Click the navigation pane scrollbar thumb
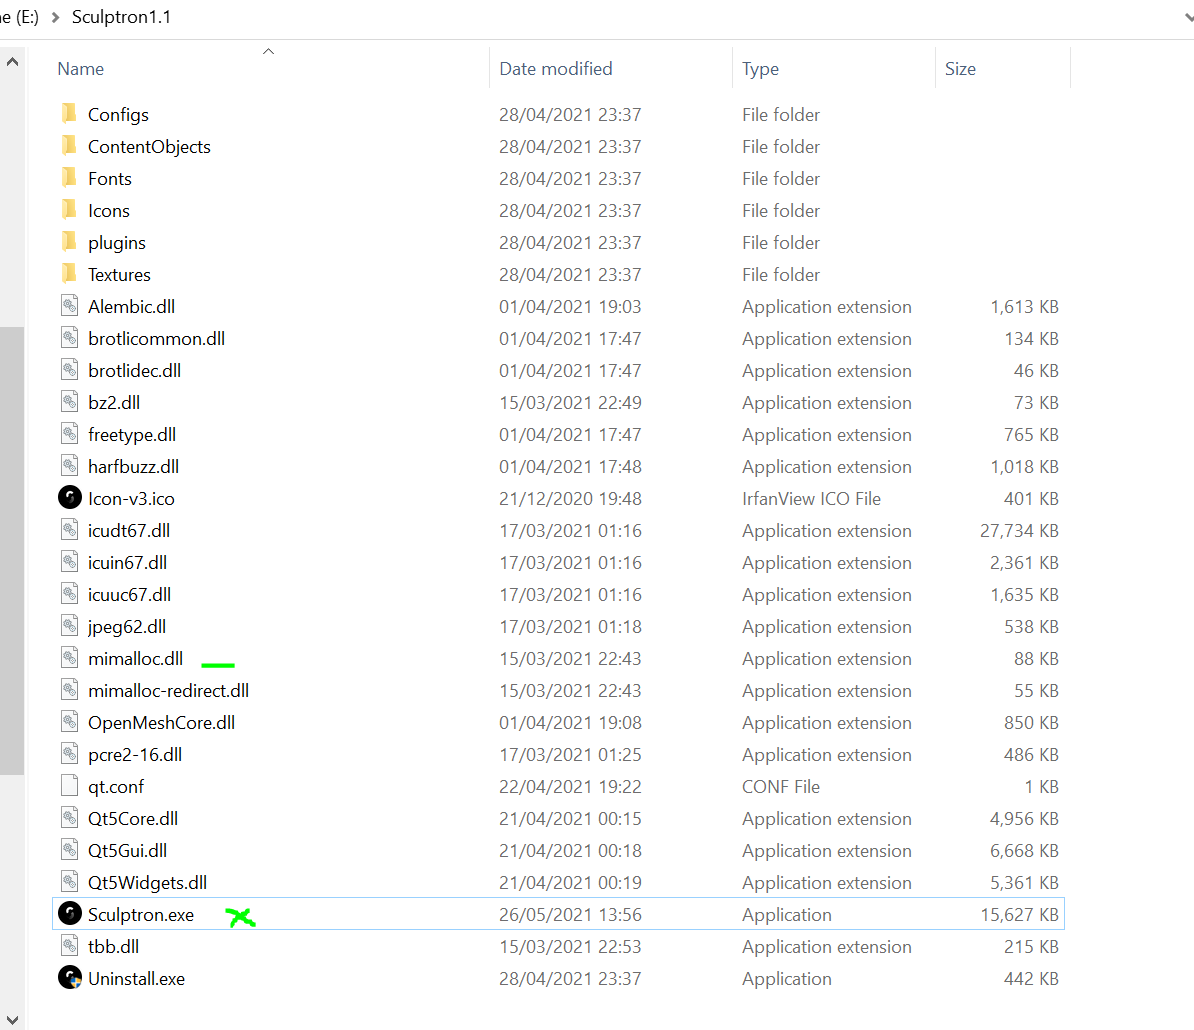Screen dimensions: 1194x1030 [x=12, y=550]
